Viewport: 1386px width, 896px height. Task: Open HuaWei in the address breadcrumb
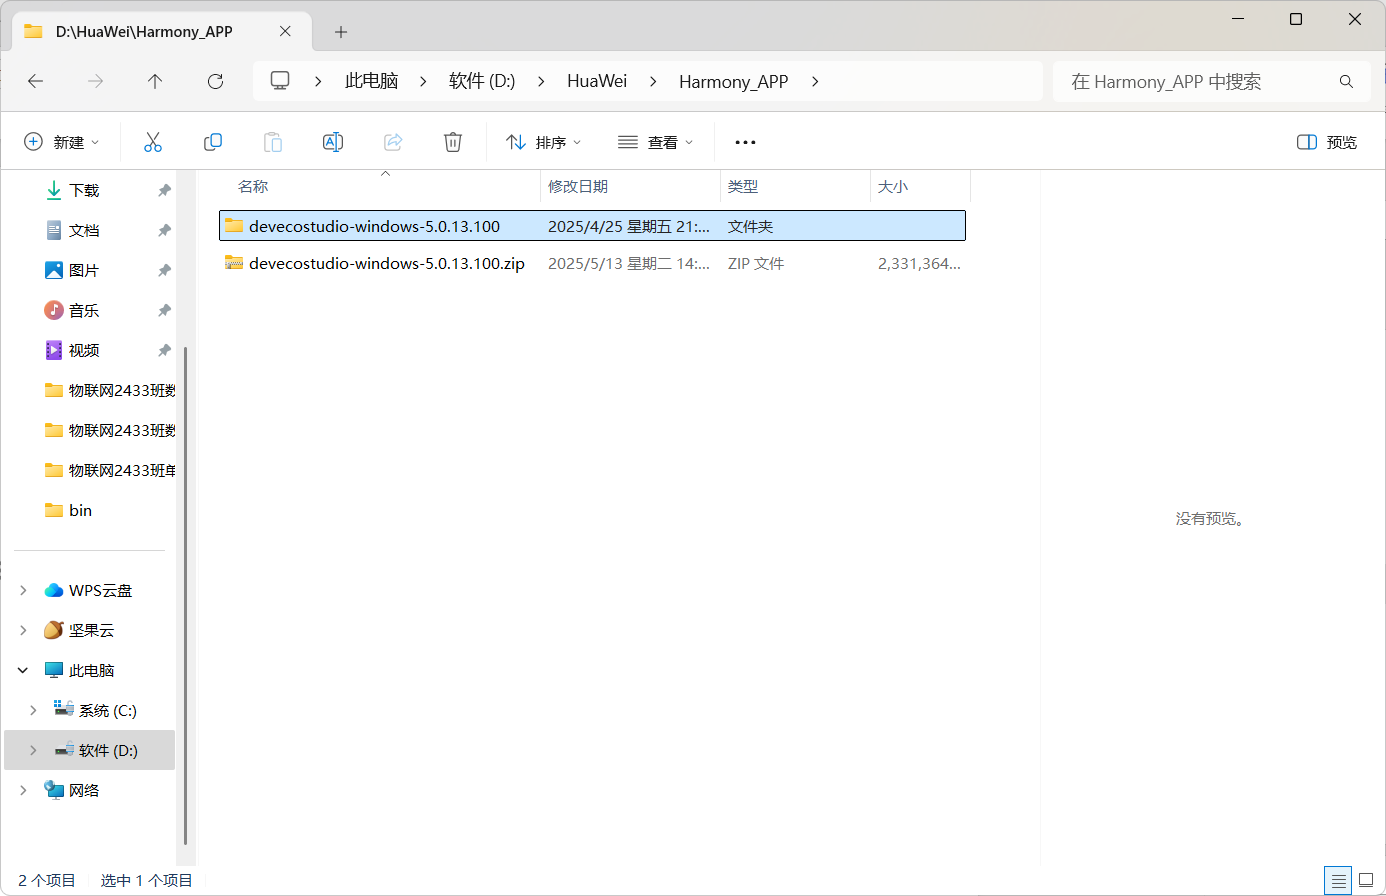[597, 81]
